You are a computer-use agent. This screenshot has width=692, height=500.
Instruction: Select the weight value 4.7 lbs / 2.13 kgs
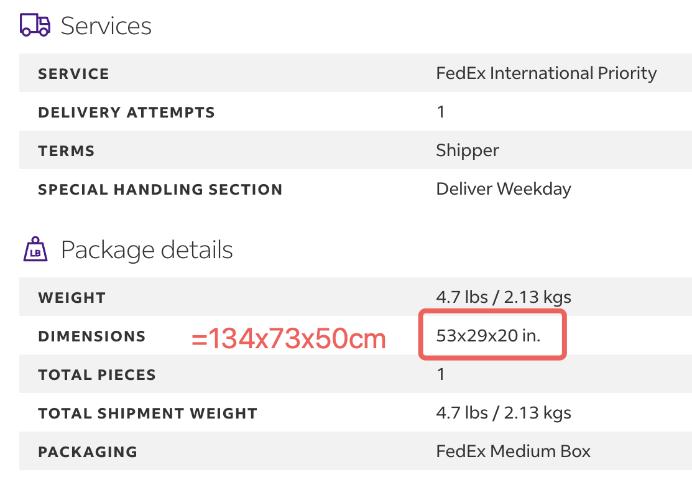coord(504,297)
